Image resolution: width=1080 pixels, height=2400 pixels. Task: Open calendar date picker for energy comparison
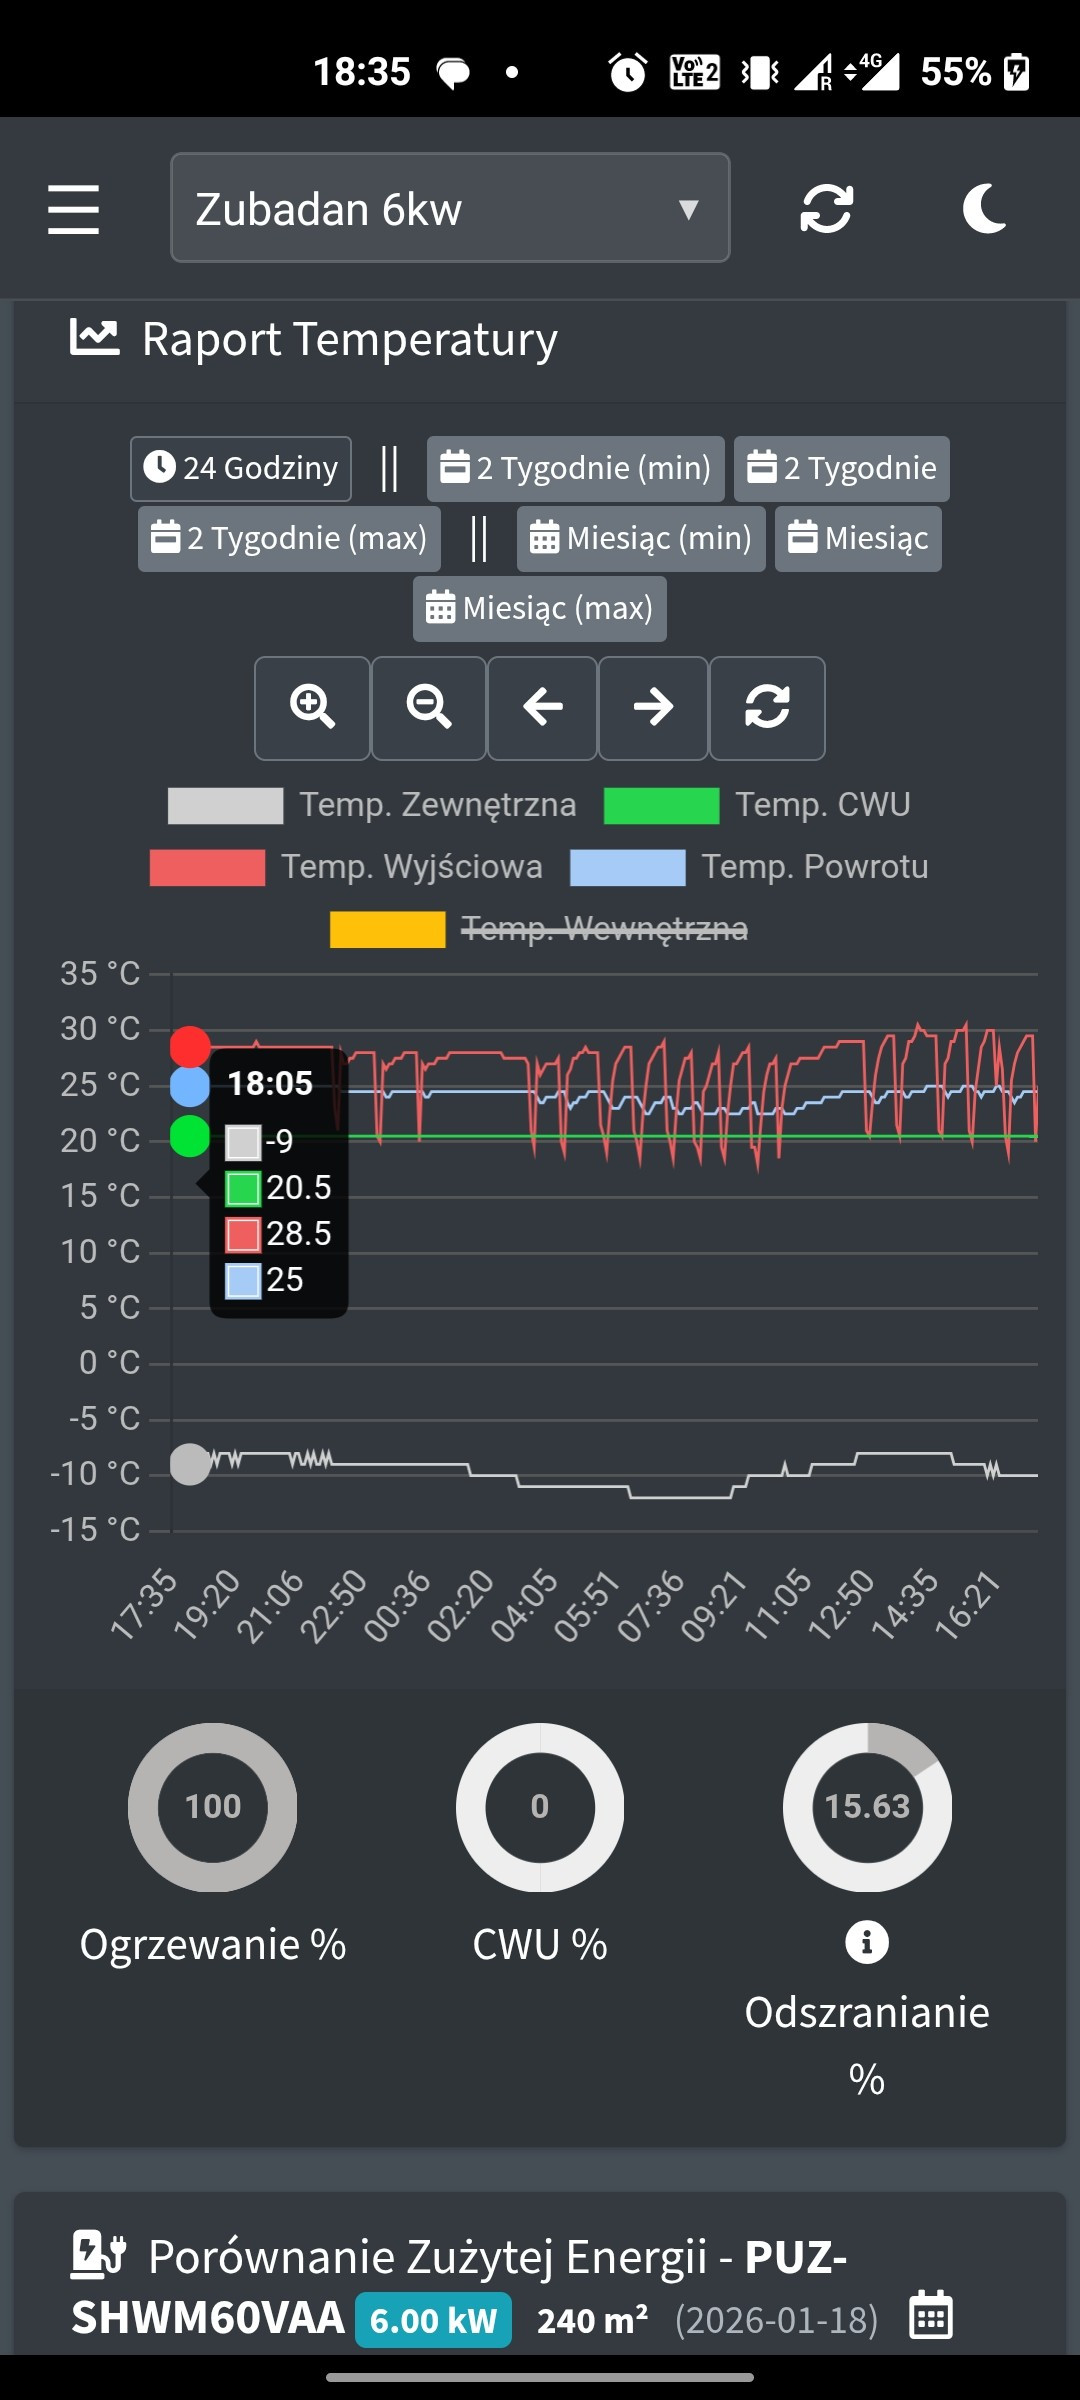(x=930, y=2316)
